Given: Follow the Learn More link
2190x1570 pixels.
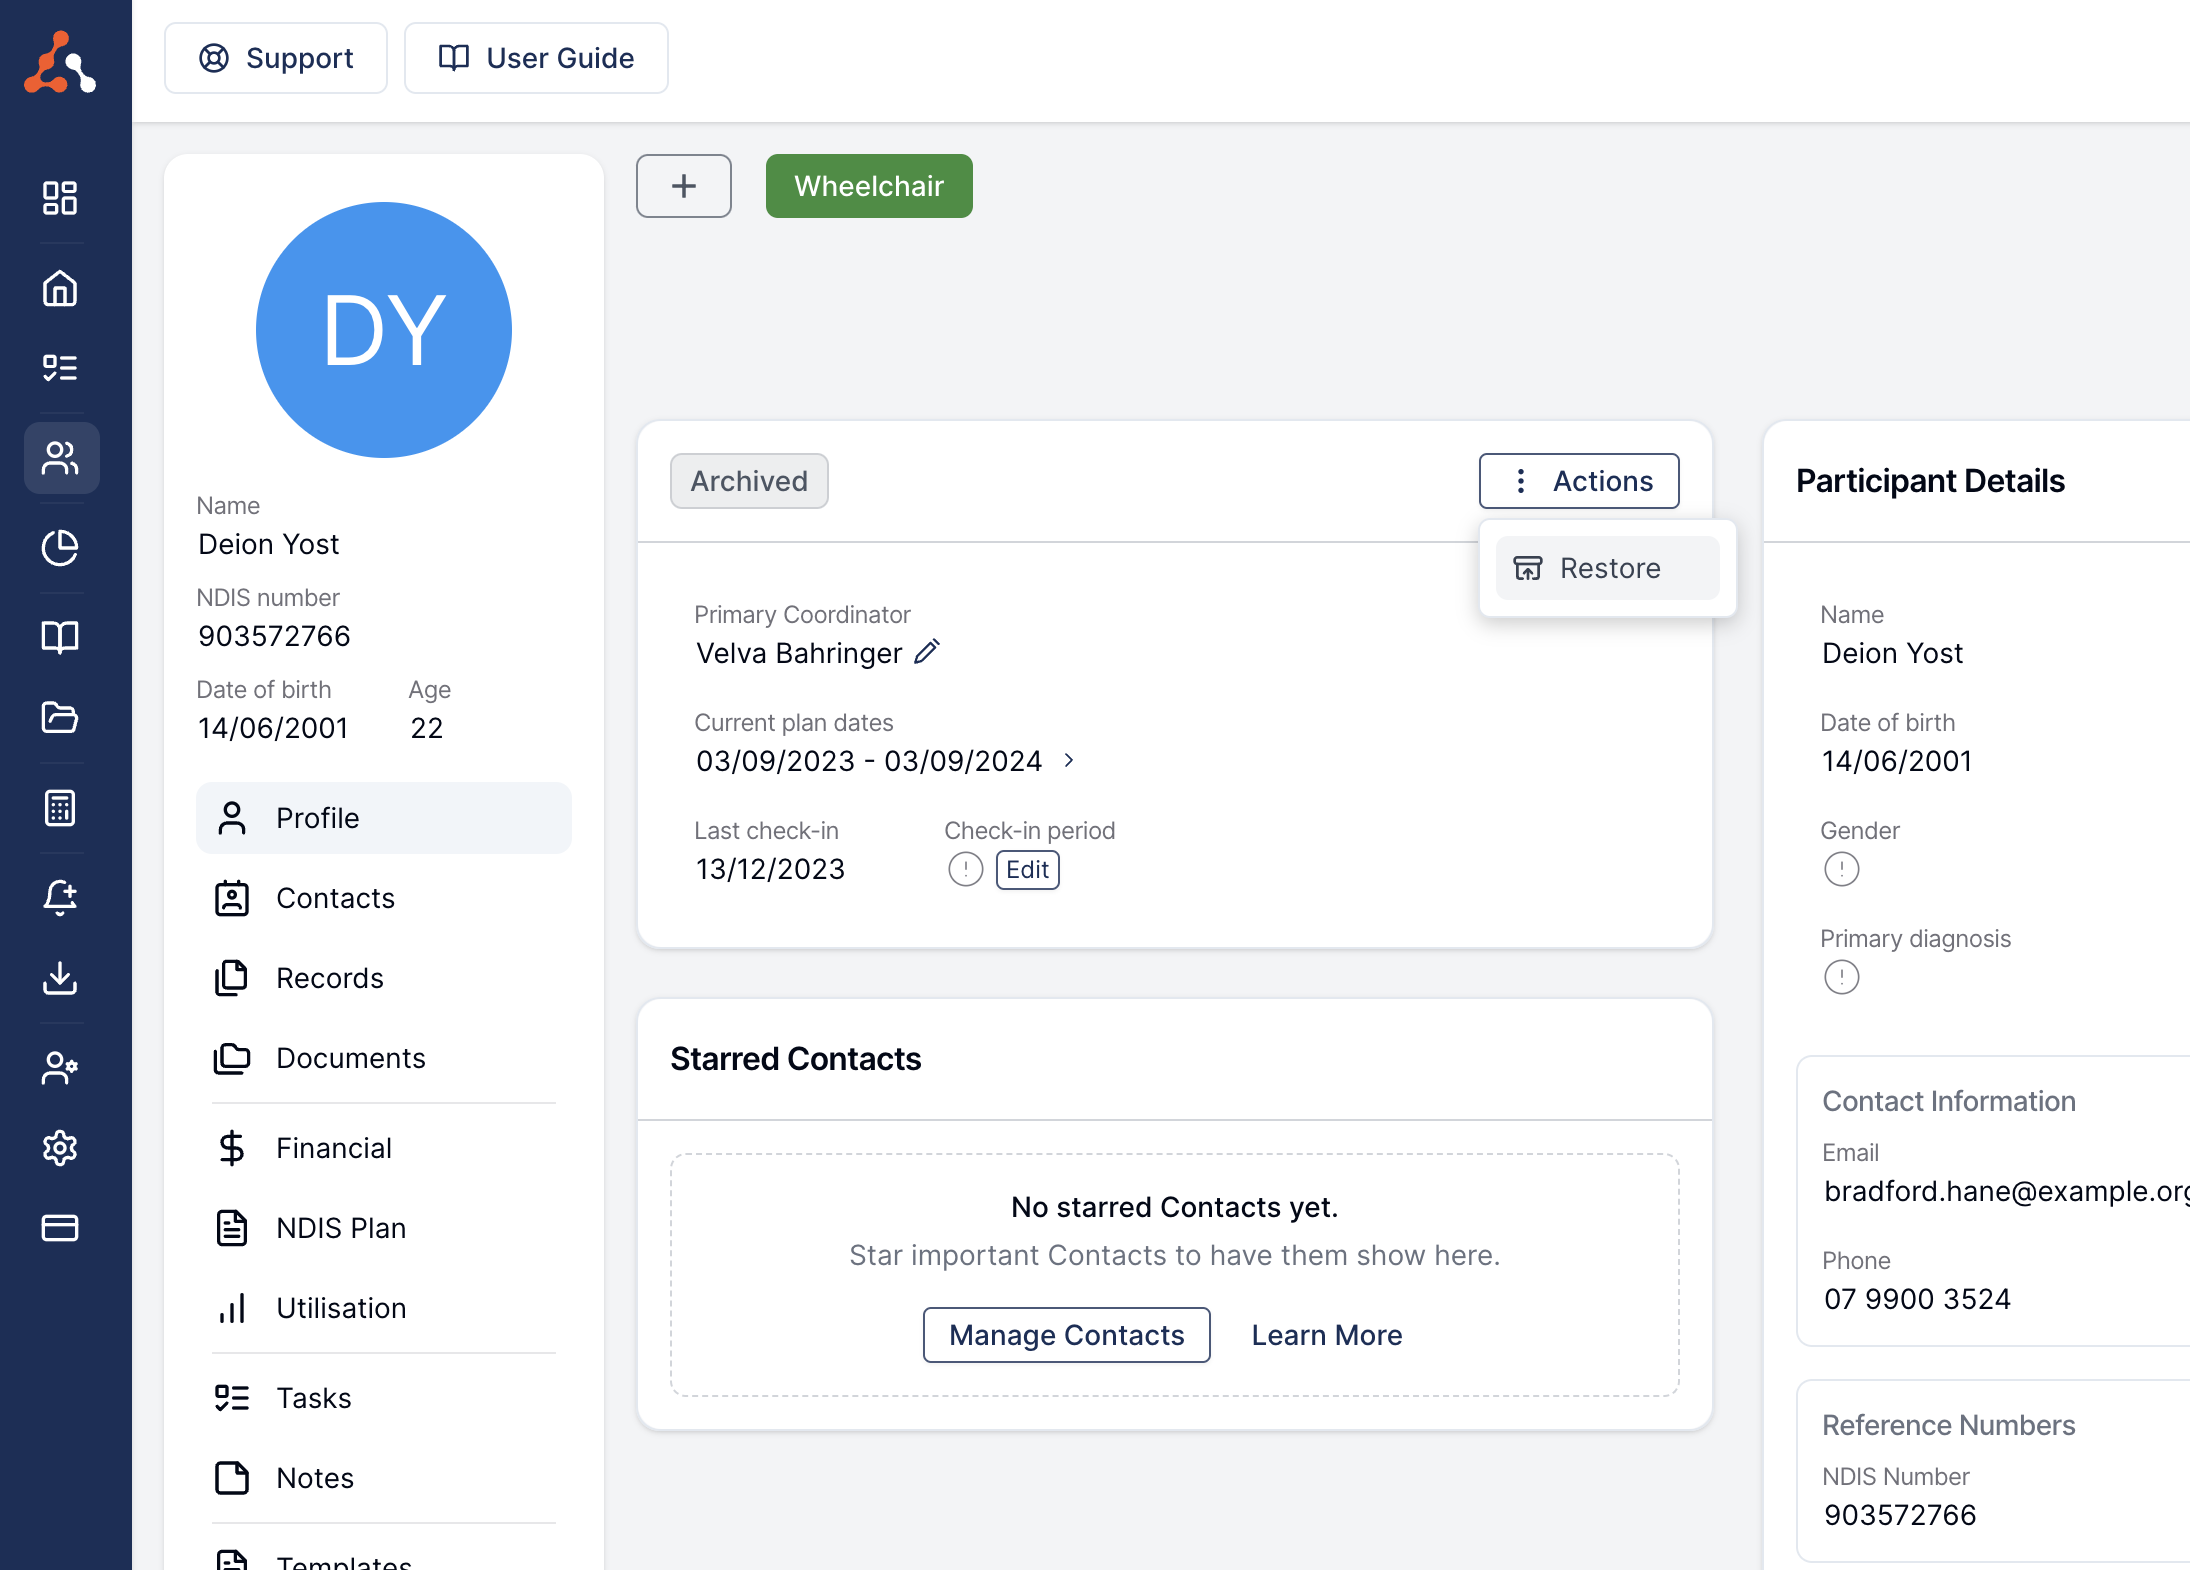Looking at the screenshot, I should pos(1326,1335).
